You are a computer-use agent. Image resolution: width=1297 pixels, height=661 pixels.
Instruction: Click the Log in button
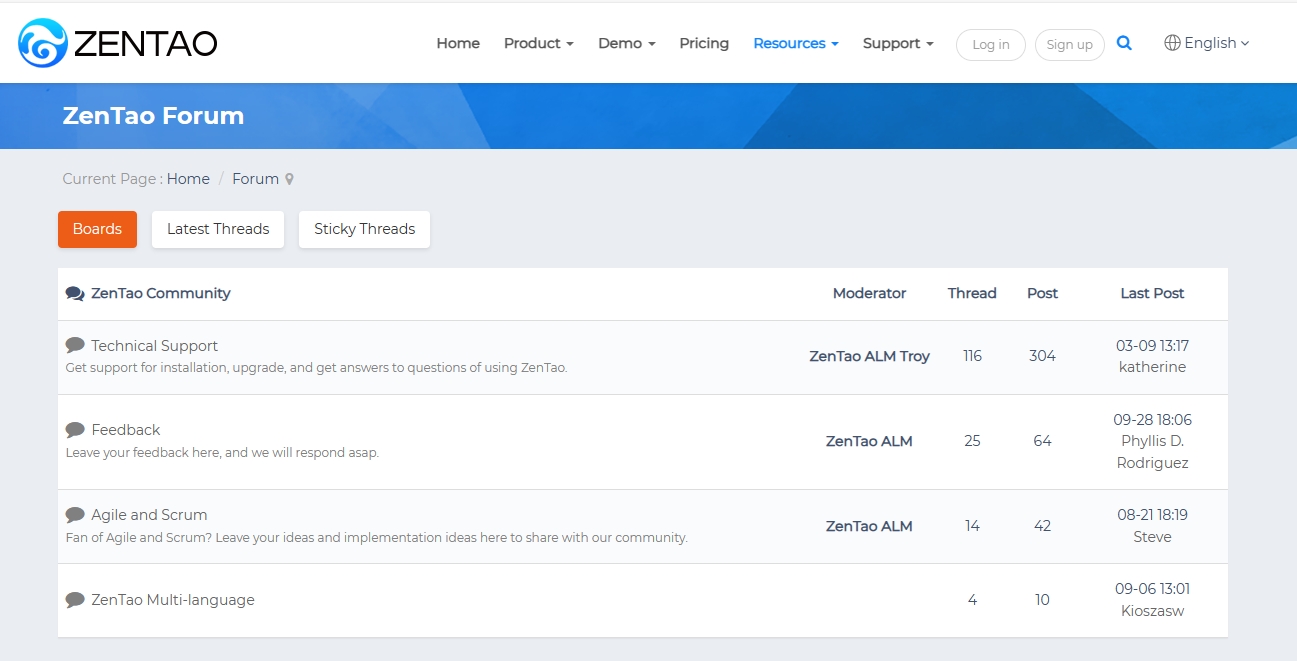pyautogui.click(x=991, y=44)
